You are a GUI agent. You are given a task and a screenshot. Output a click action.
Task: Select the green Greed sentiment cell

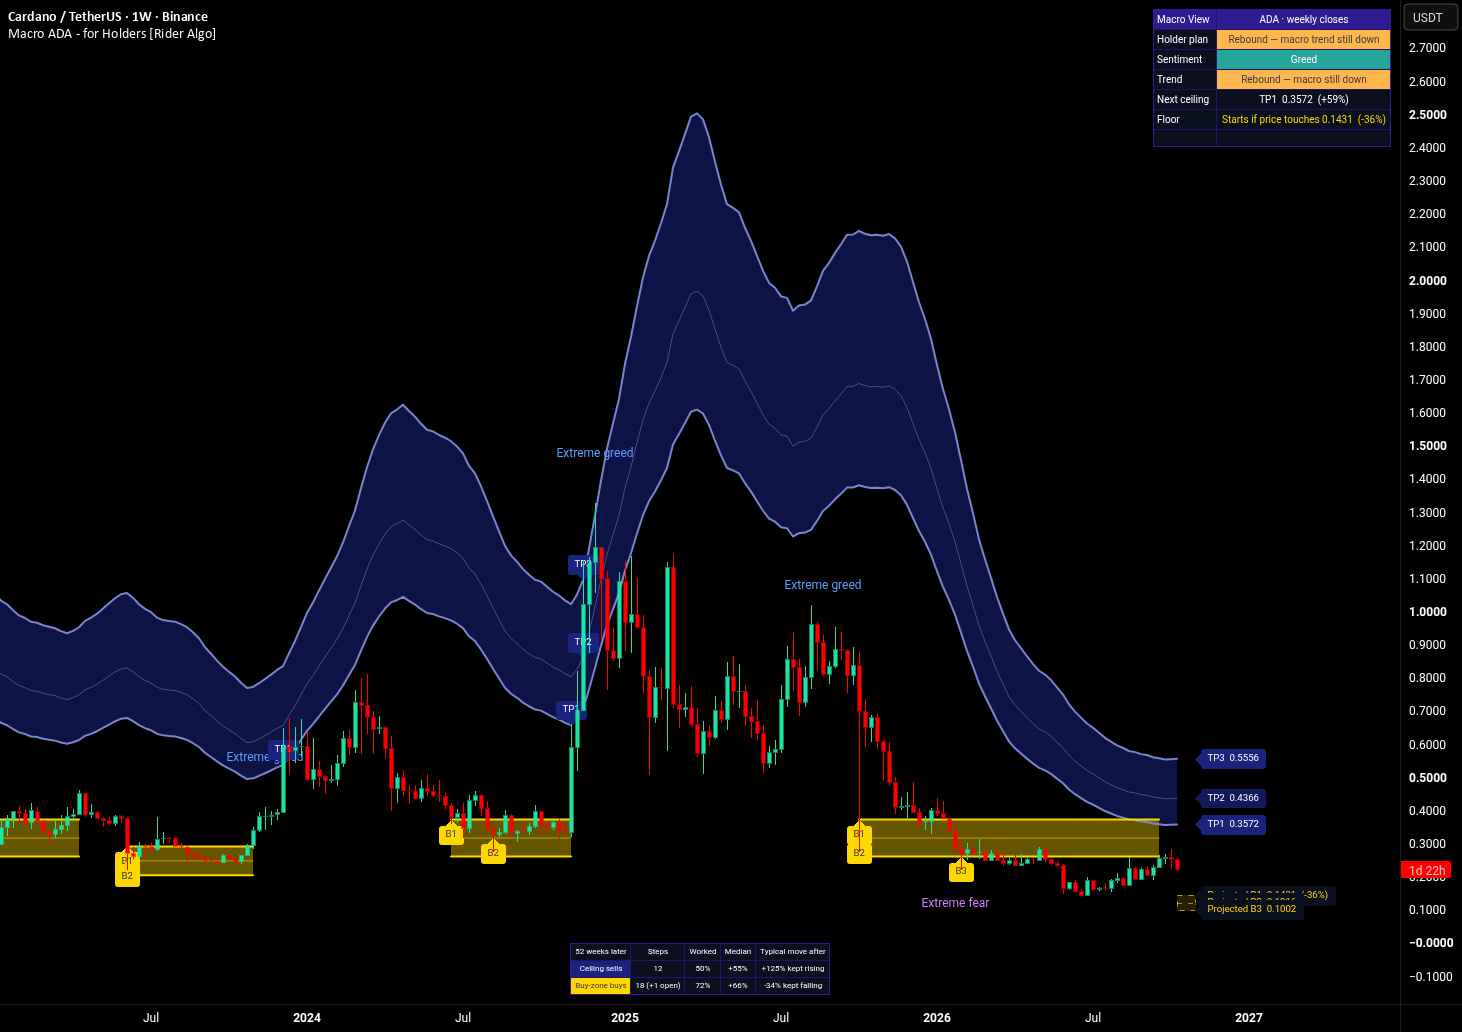1303,59
